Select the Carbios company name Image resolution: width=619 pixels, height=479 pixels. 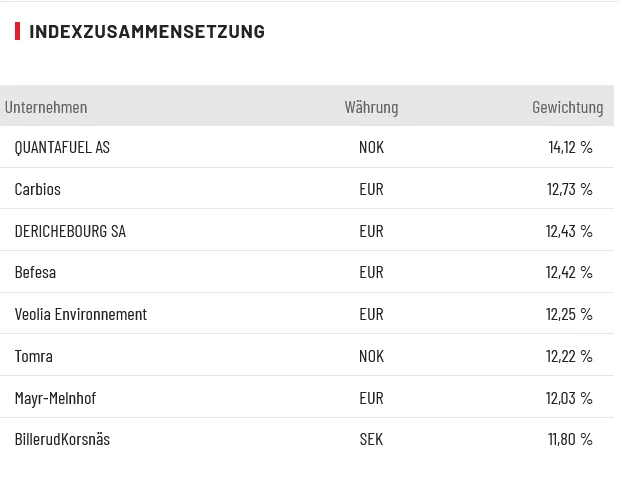tap(38, 189)
